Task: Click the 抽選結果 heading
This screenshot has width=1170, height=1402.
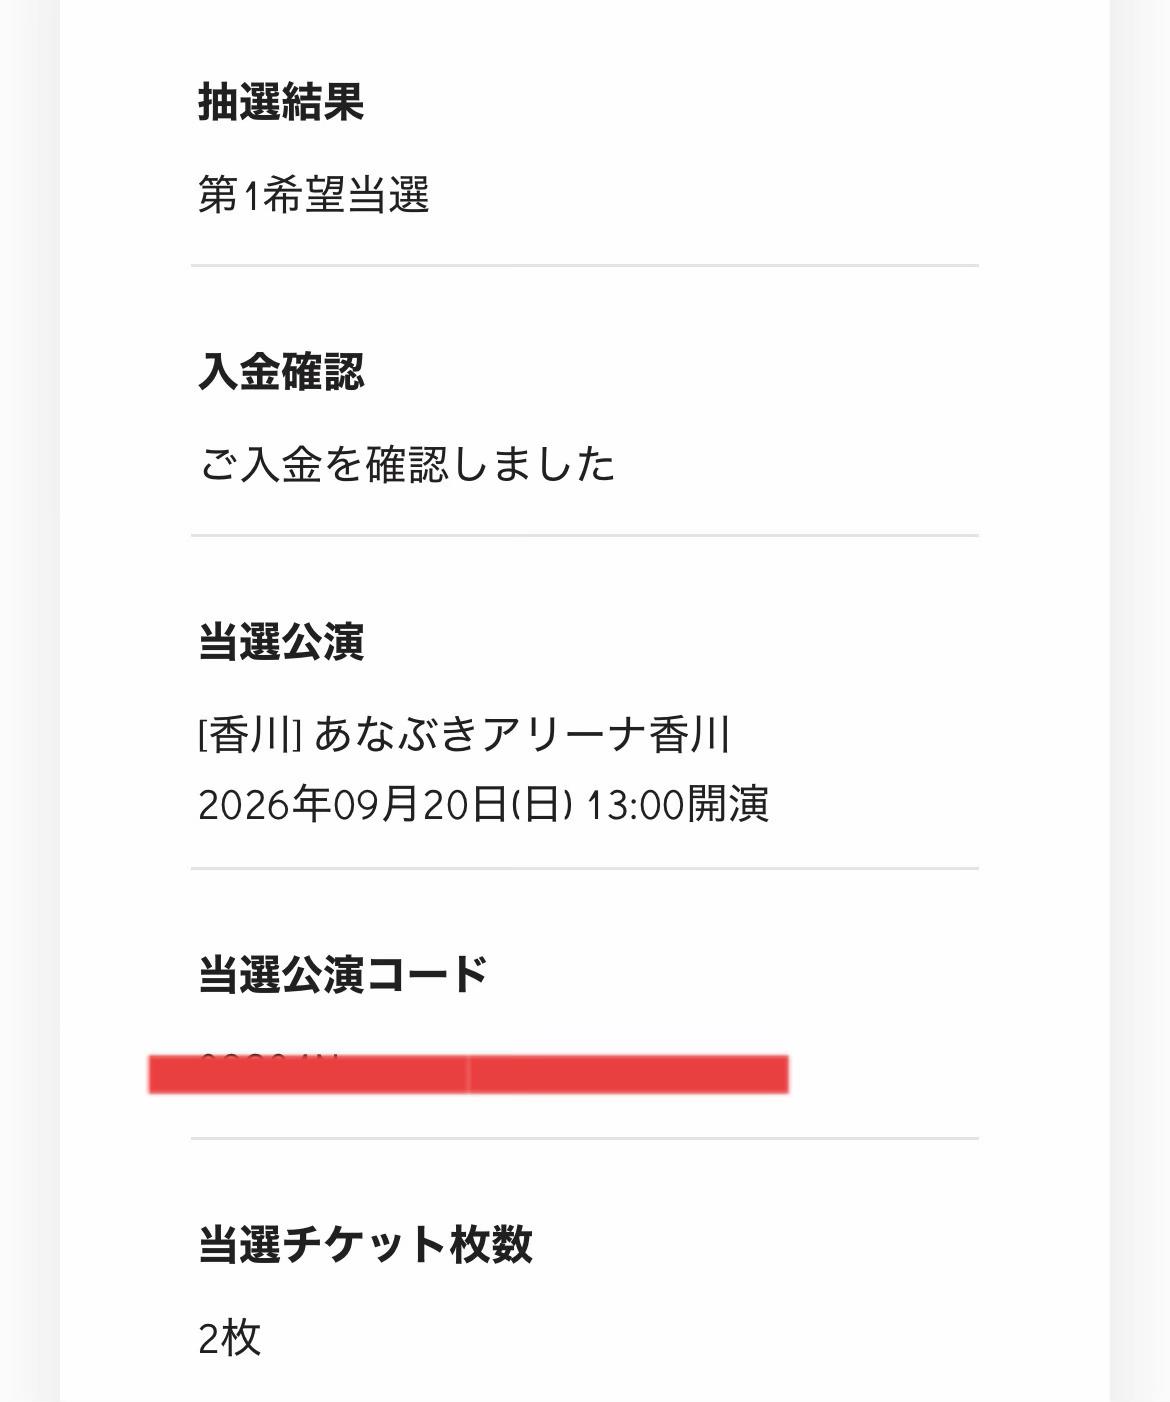Action: (x=281, y=102)
